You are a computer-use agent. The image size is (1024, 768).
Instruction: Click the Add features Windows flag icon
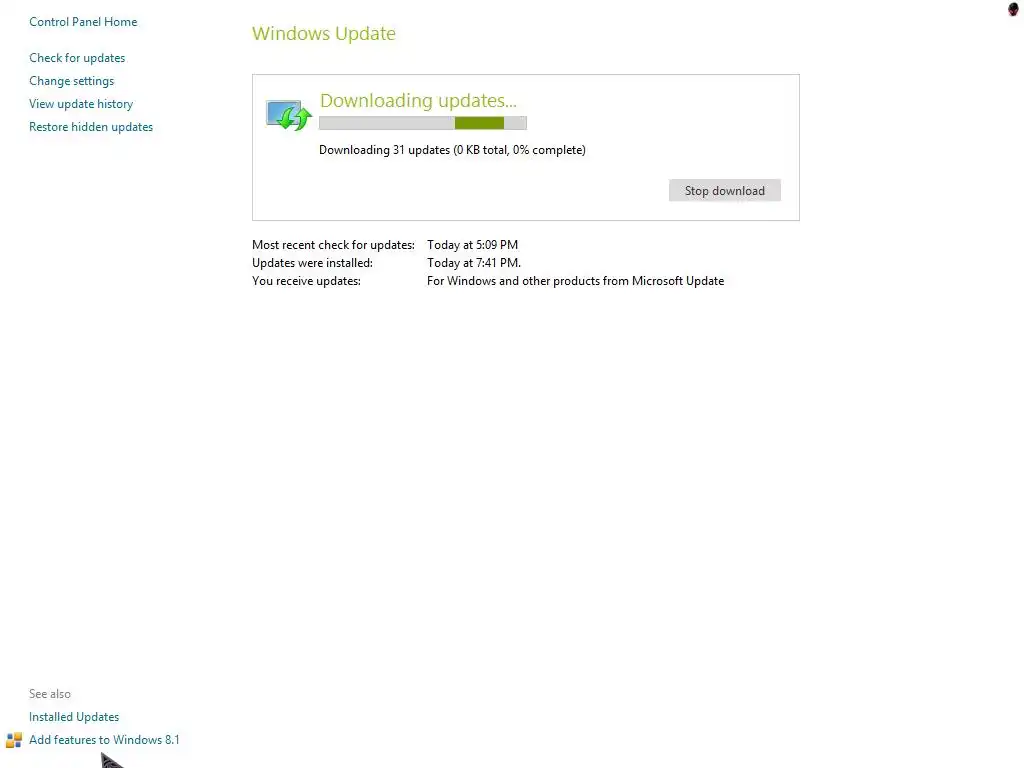pyautogui.click(x=14, y=740)
